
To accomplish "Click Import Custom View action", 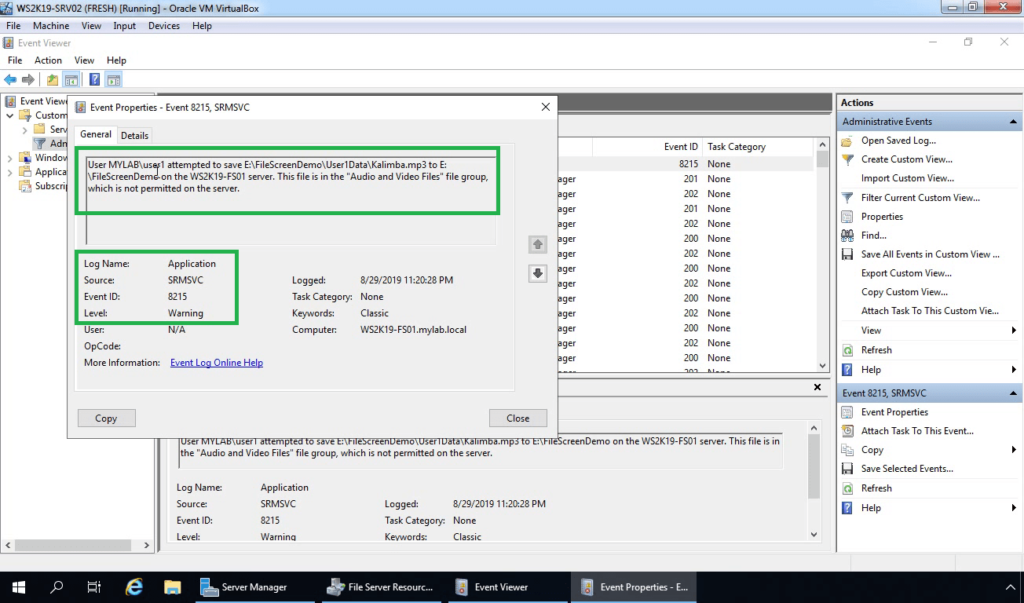I will coord(907,178).
